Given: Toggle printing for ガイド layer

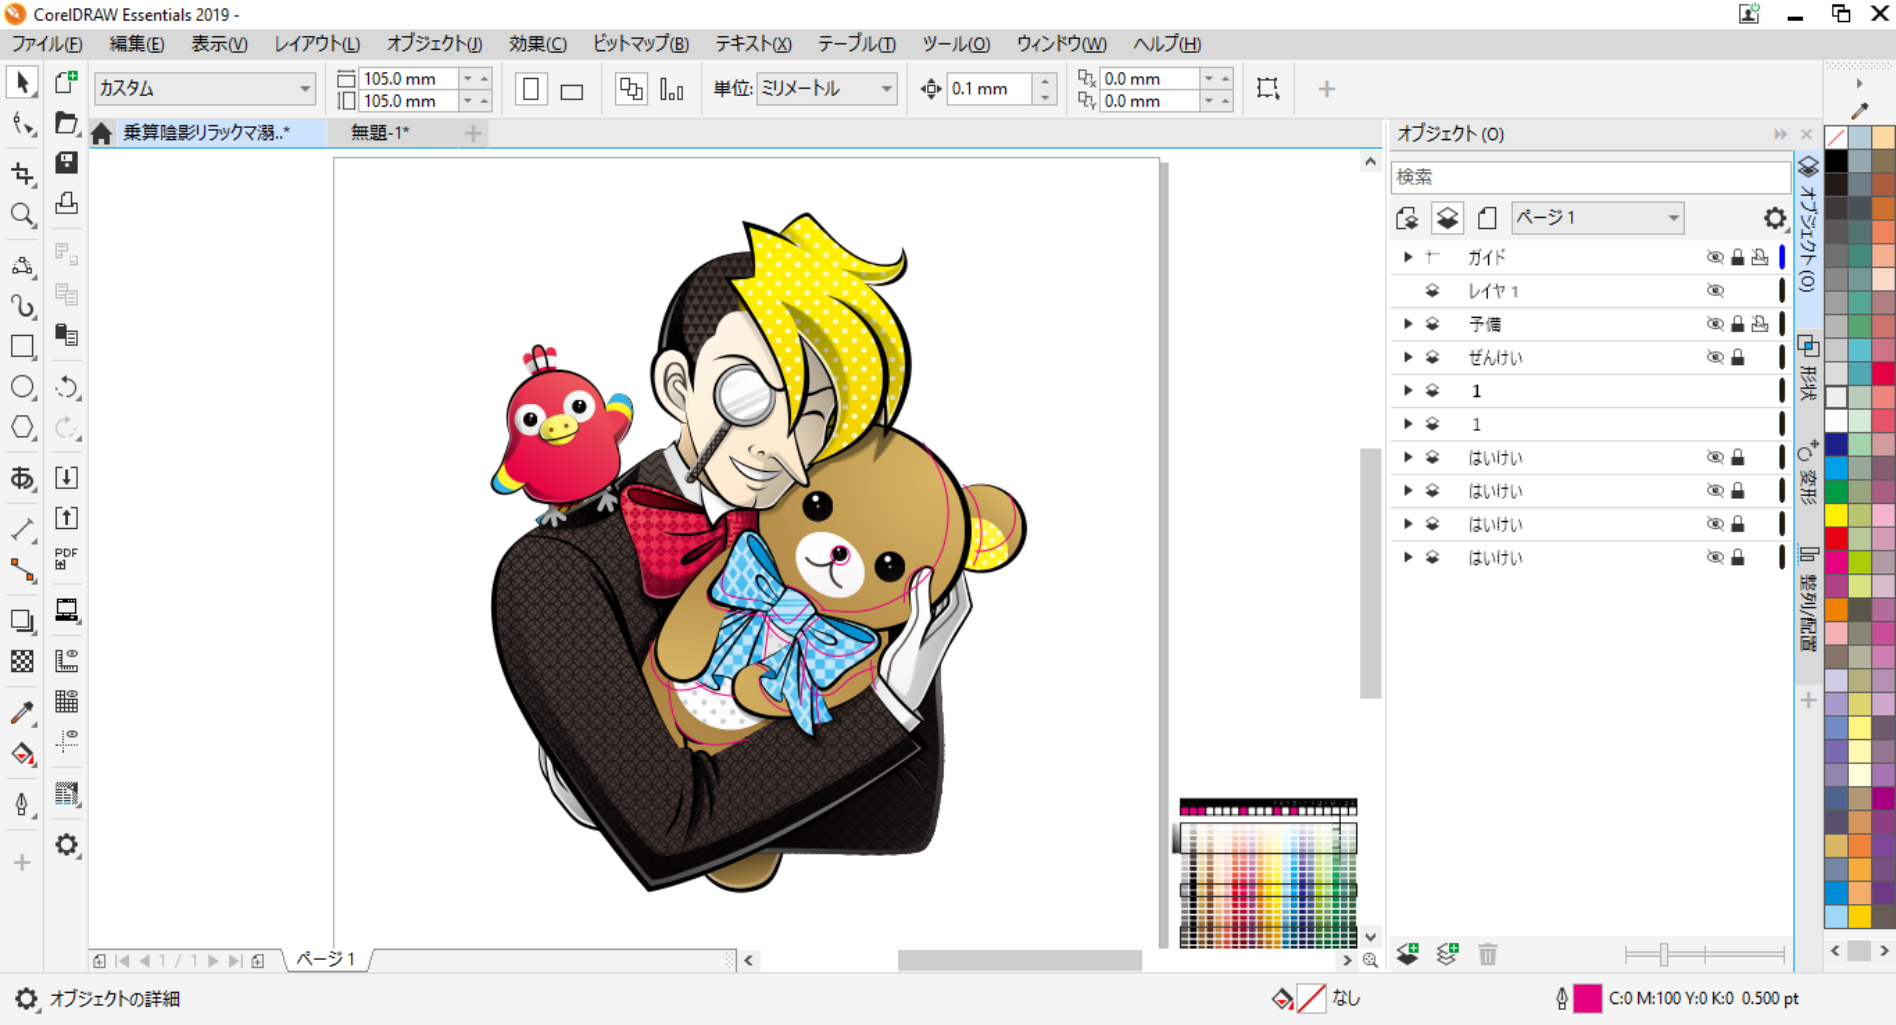Looking at the screenshot, I should click(1760, 257).
